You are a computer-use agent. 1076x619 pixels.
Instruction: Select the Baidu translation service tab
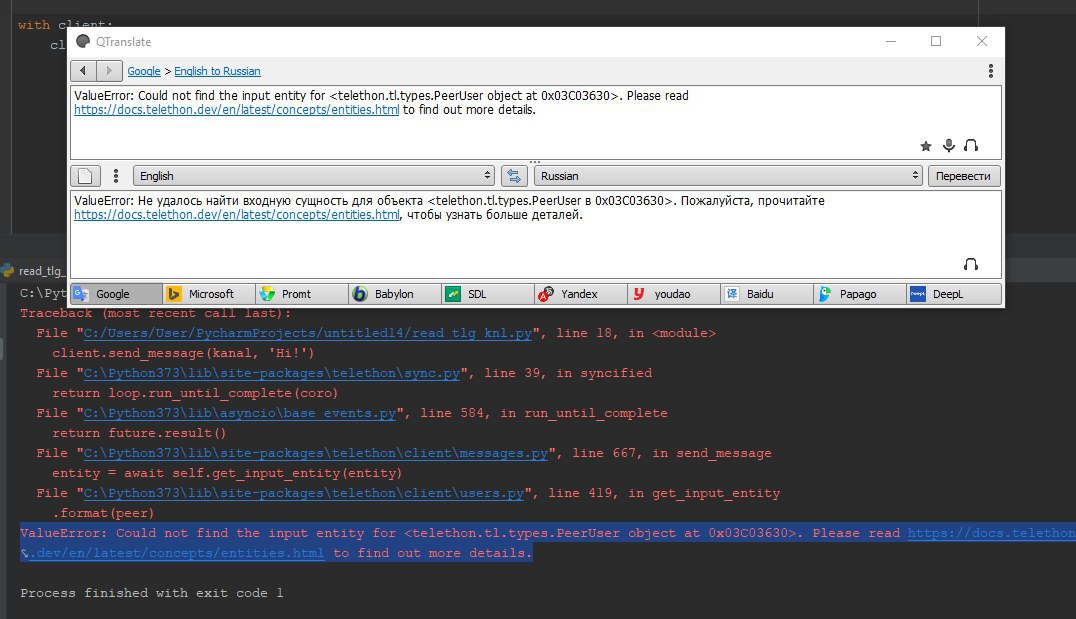(x=767, y=294)
